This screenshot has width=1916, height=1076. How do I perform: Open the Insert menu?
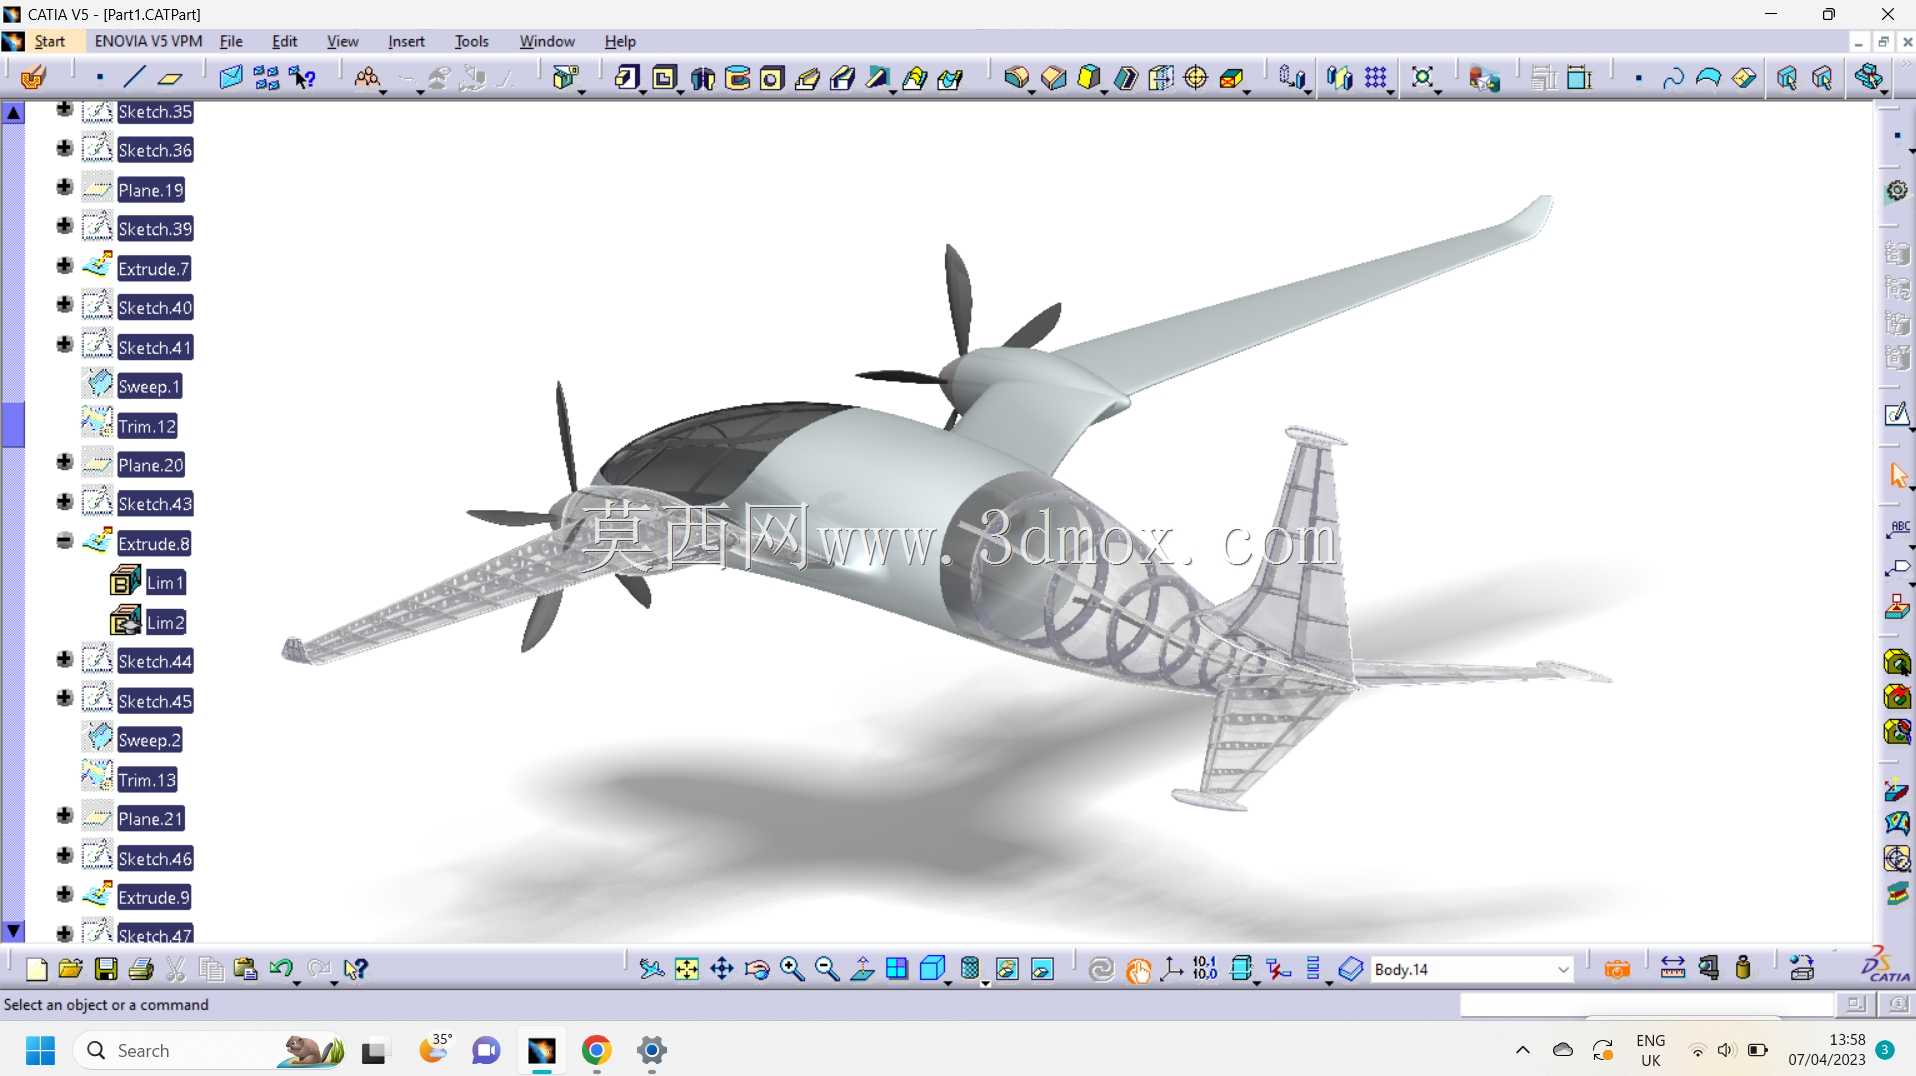406,41
